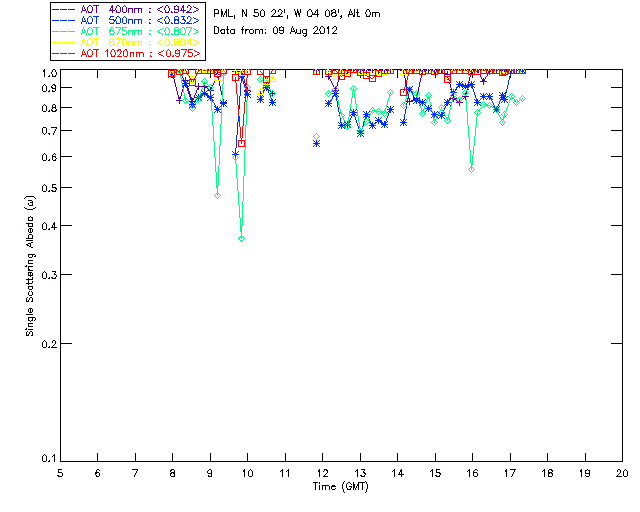Viewport: 640px width, 512px height.
Task: Click the AOT 675nm green legend entry
Action: coord(127,31)
